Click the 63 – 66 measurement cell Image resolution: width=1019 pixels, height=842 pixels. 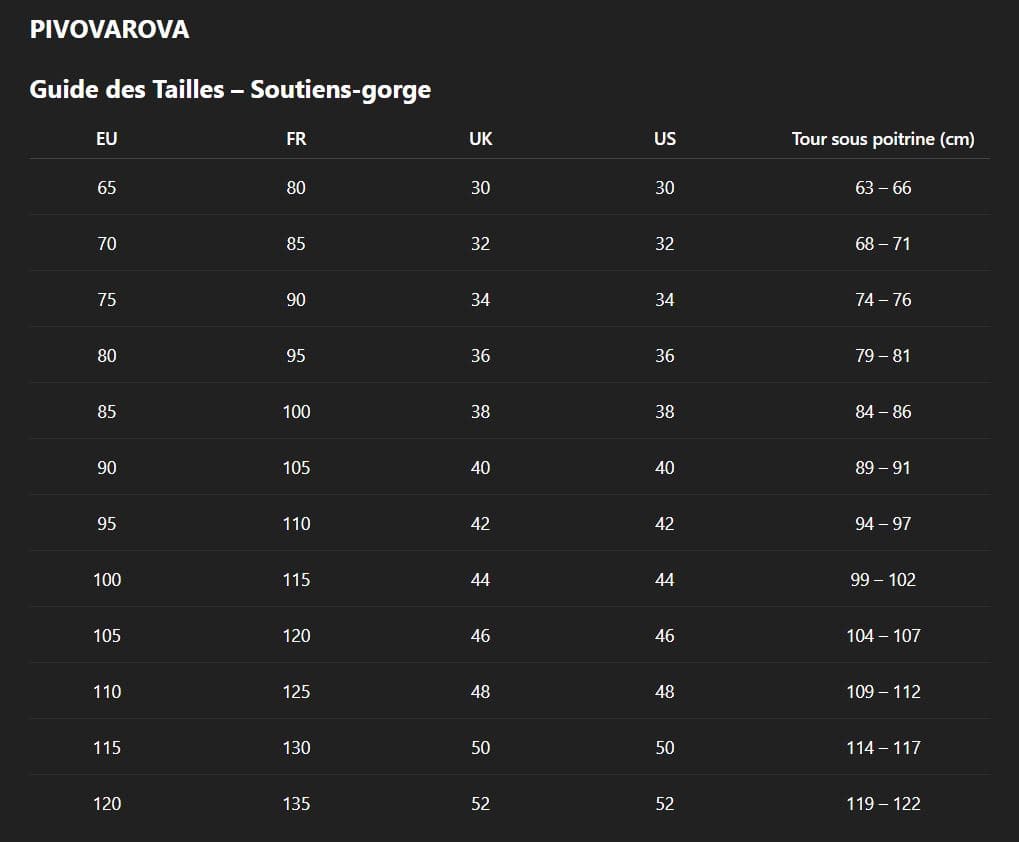tap(883, 188)
